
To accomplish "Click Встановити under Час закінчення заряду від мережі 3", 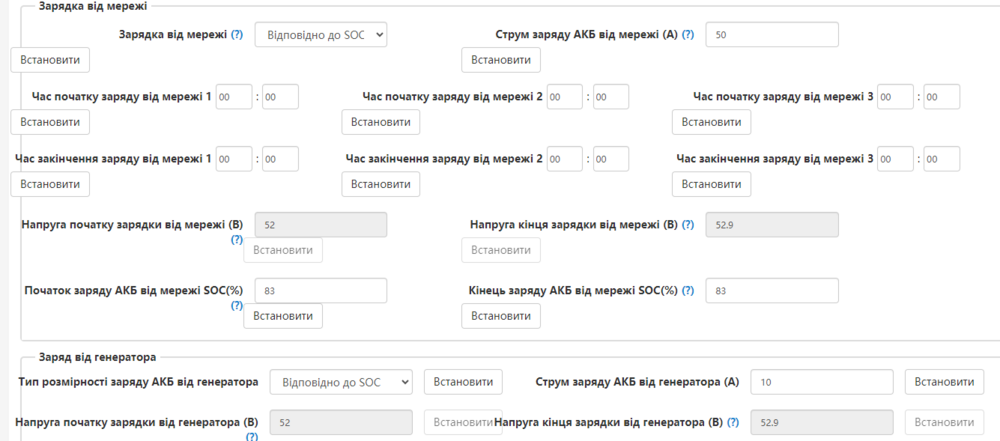I will coord(711,184).
